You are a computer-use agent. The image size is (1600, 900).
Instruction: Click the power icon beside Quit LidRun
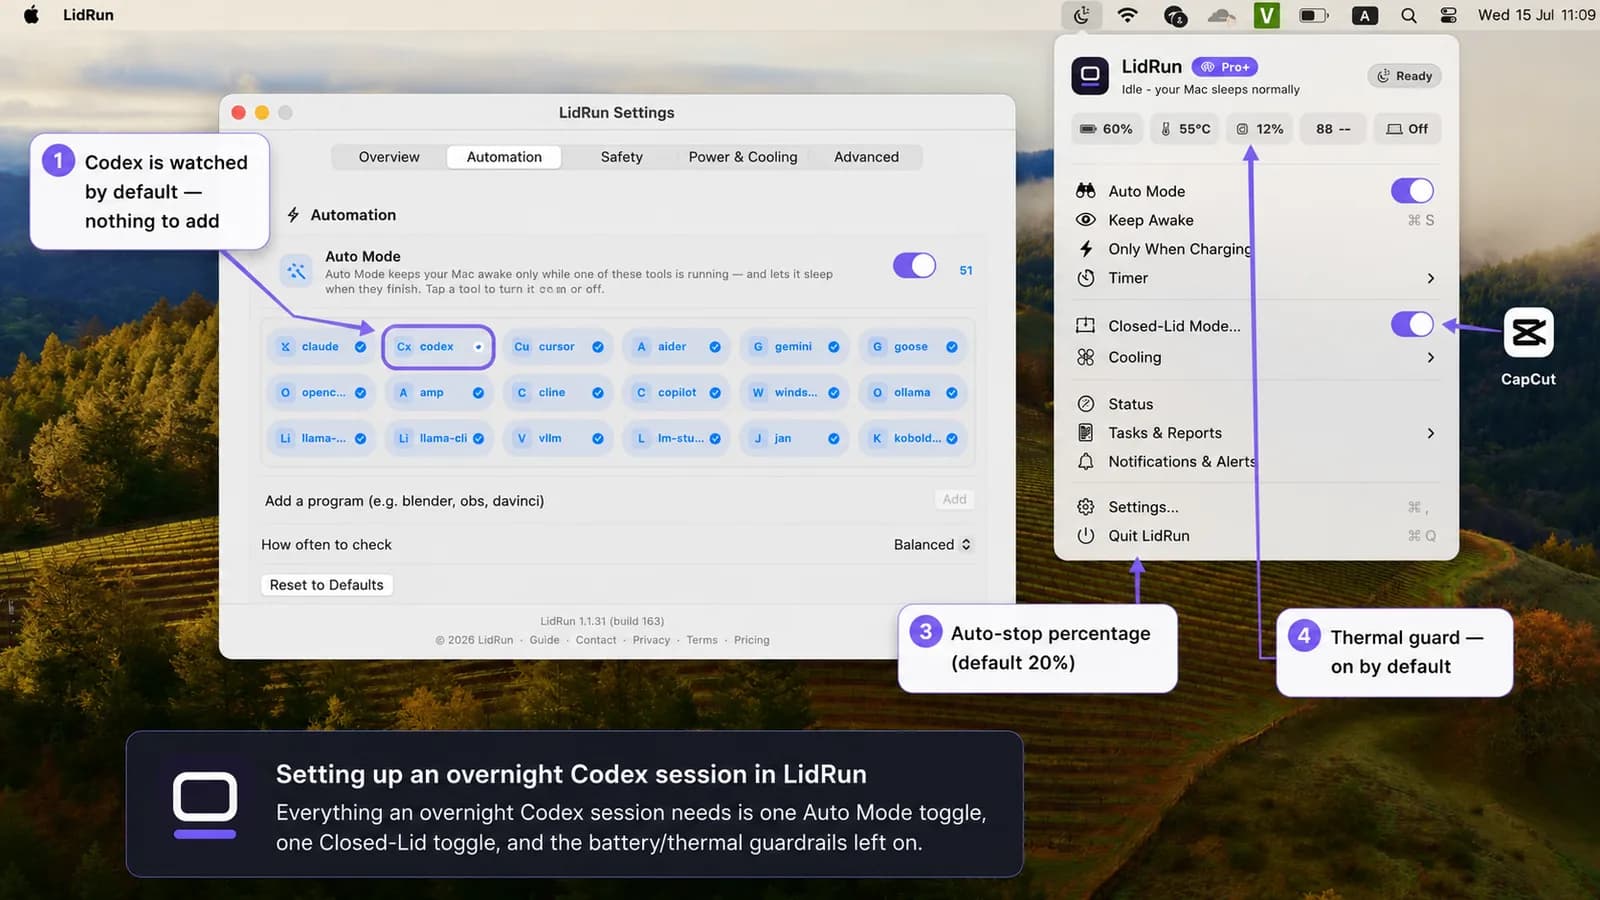coord(1085,536)
